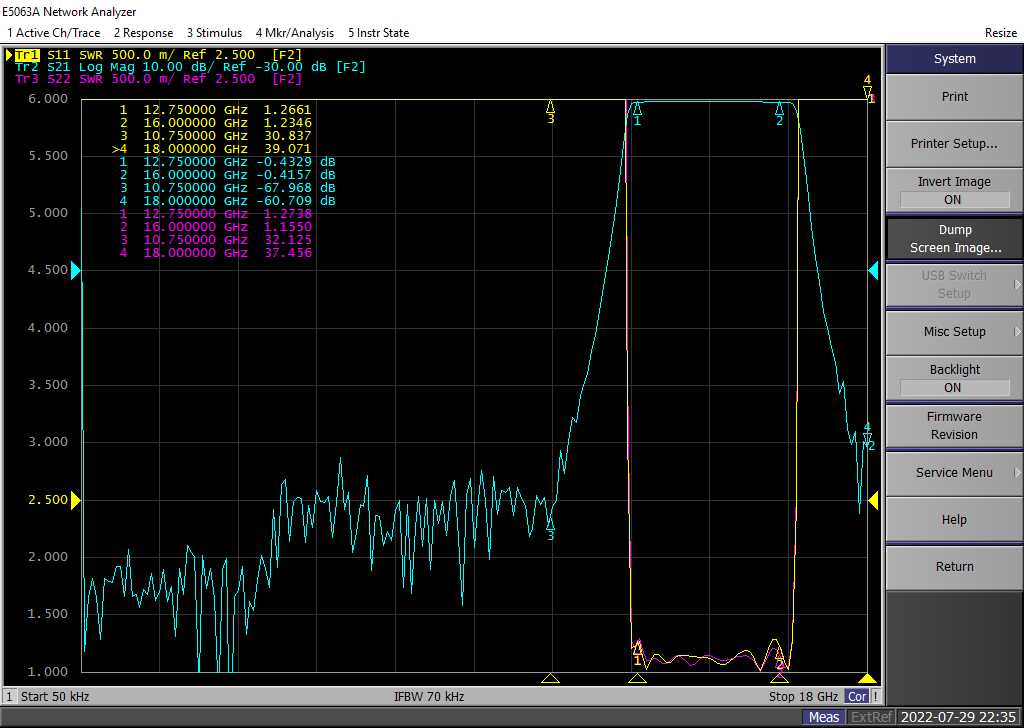Expand USB Switch Setup submenu
The height and width of the screenshot is (728, 1024).
point(954,285)
